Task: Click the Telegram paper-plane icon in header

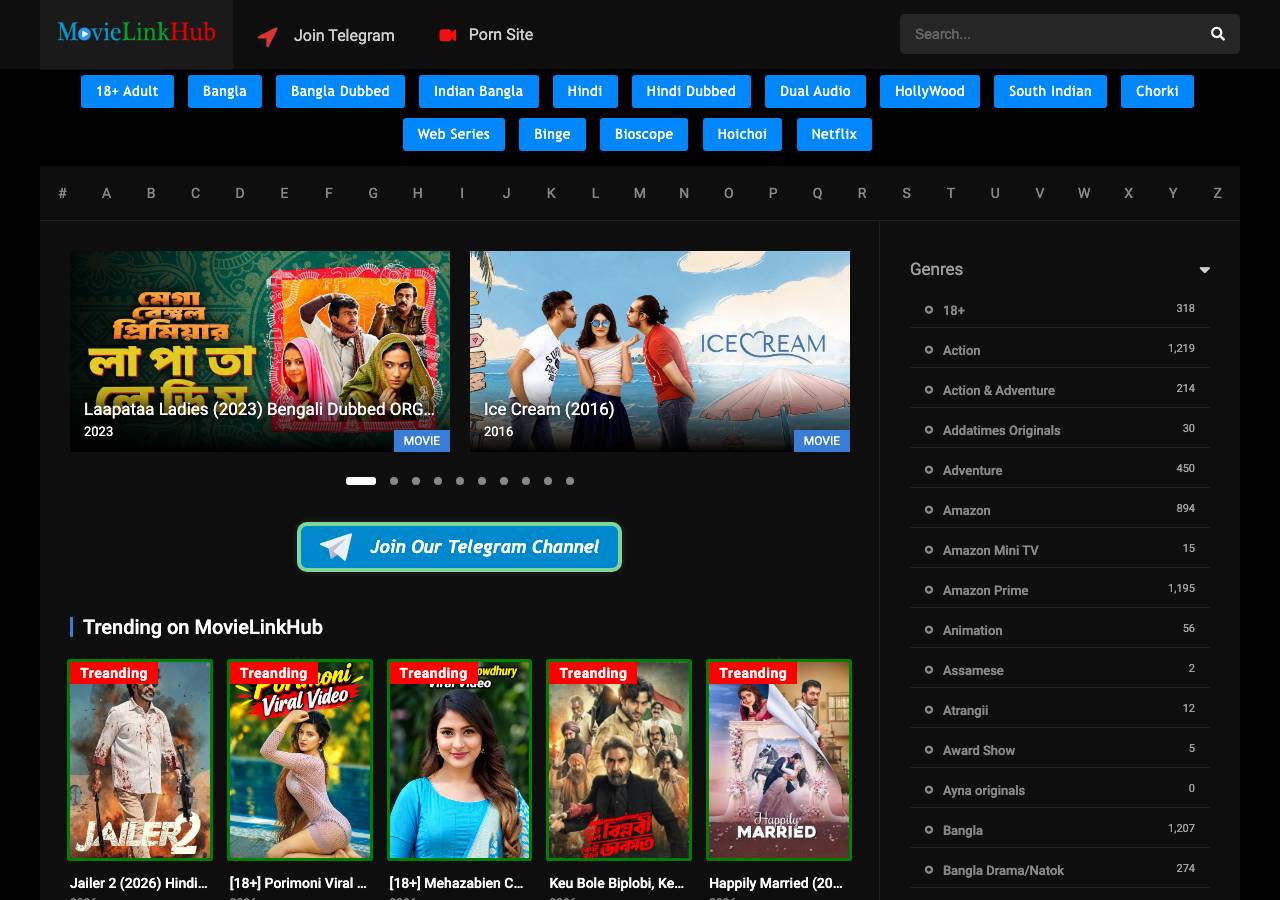Action: [x=267, y=37]
